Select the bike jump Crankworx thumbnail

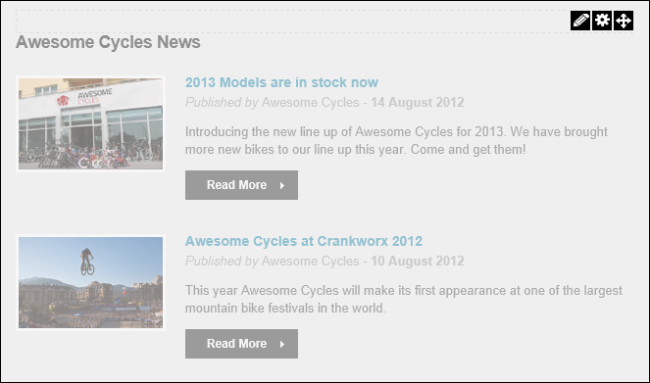tap(91, 282)
